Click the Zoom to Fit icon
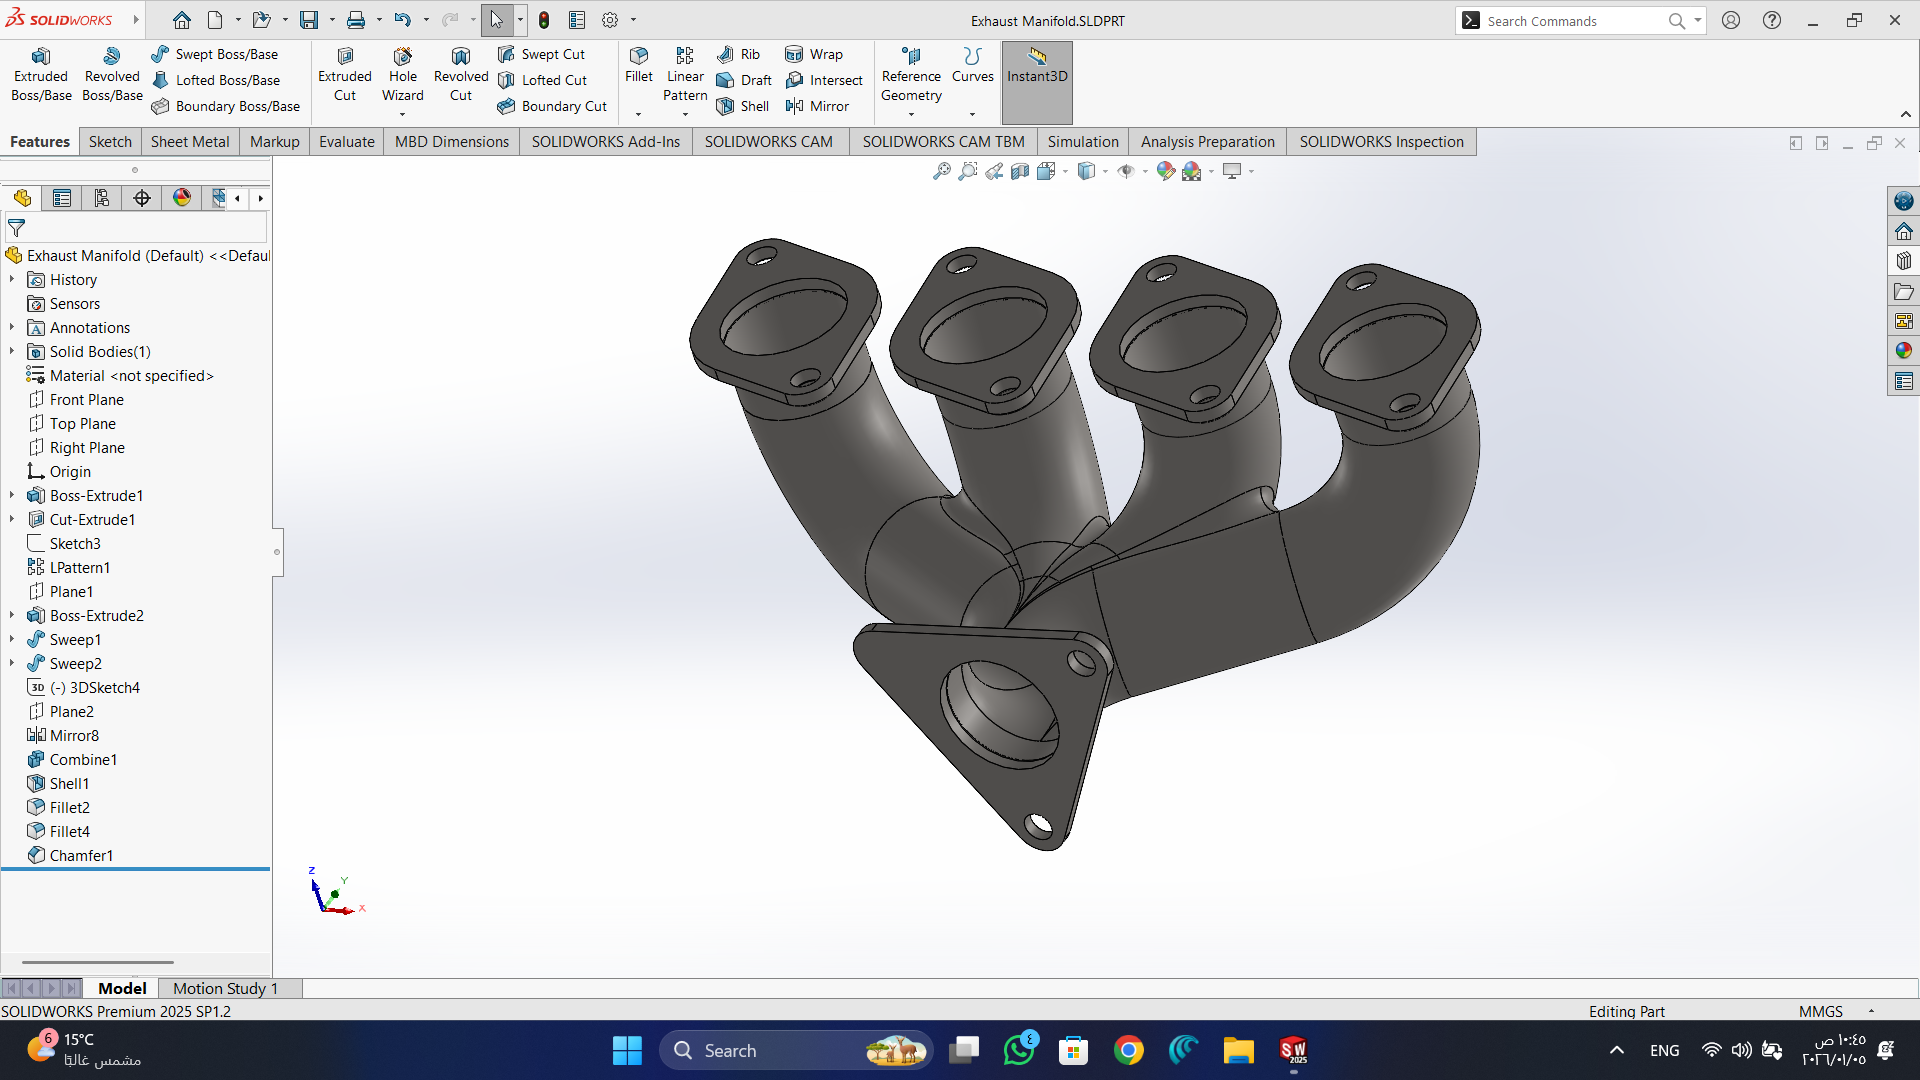The width and height of the screenshot is (1920, 1080). 941,171
